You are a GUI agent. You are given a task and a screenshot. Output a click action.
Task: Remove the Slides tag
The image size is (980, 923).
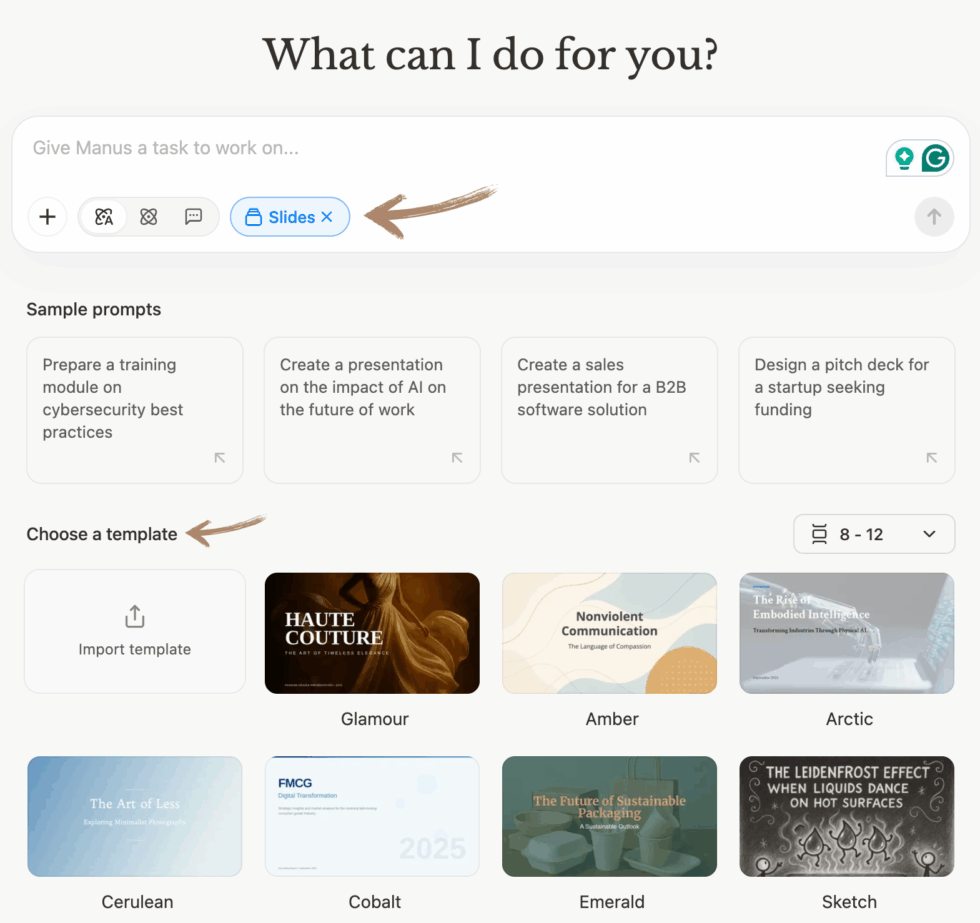tap(327, 217)
